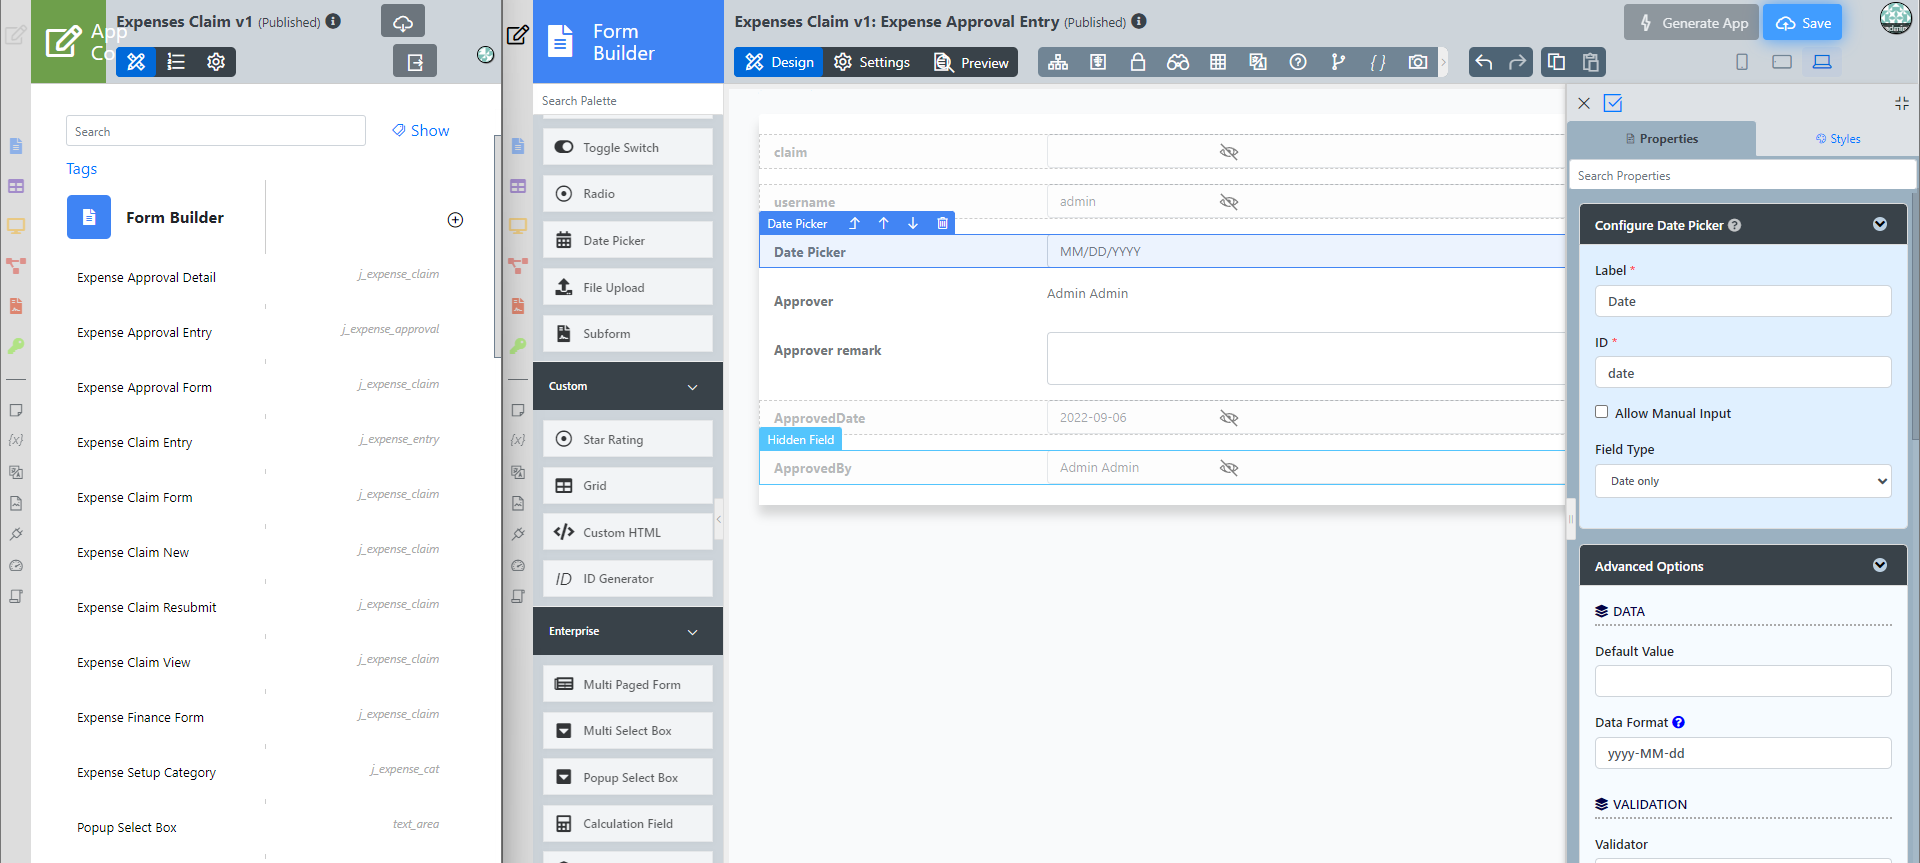Click the Label input containing Date
The image size is (1920, 863).
pos(1743,301)
